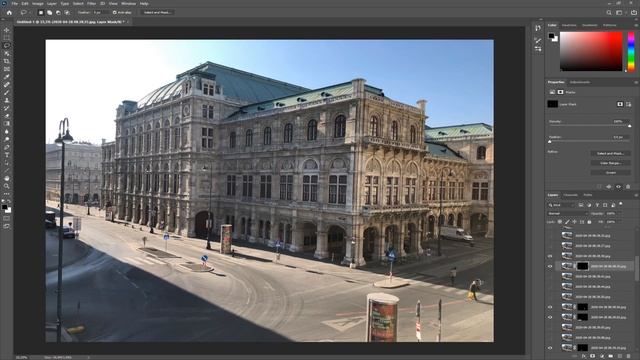Toggle lock image pixels brush icon
The width and height of the screenshot is (640, 360).
[x=567, y=222]
